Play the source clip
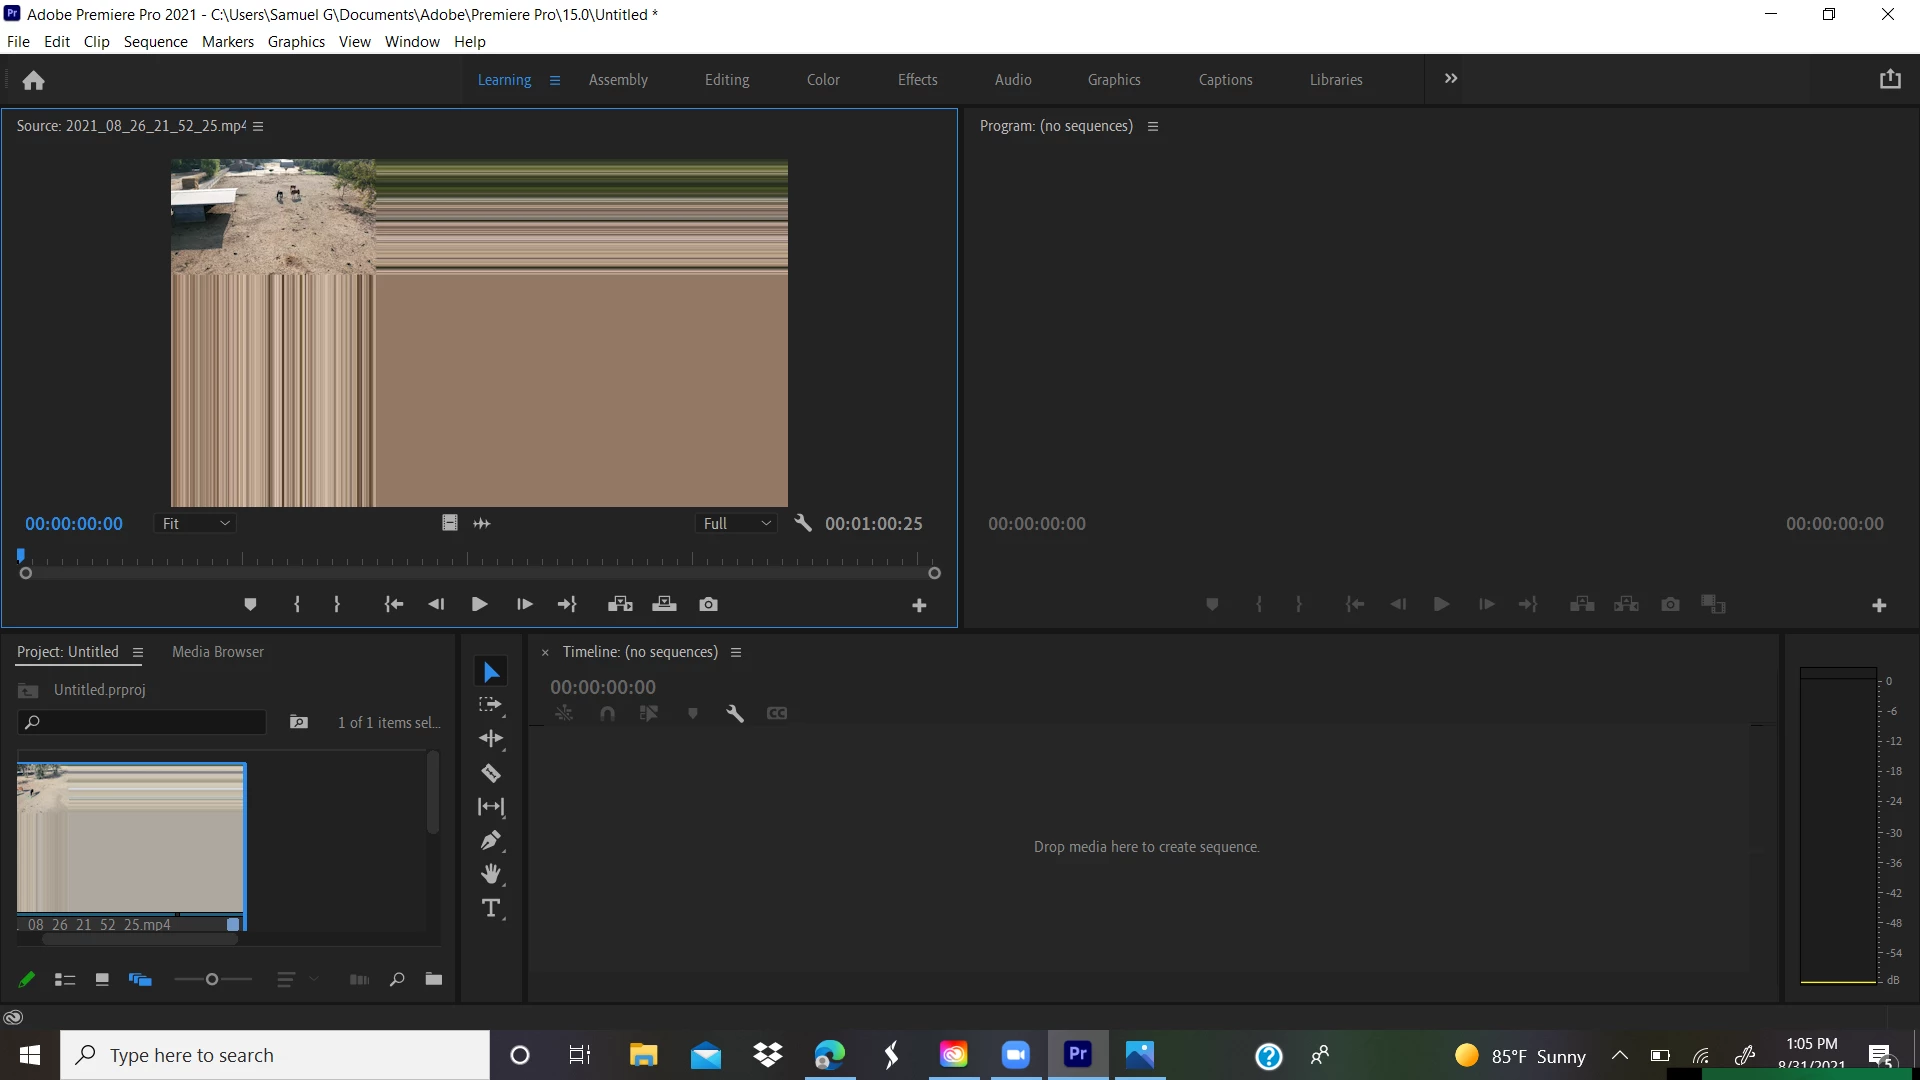This screenshot has width=1920, height=1080. 479,604
